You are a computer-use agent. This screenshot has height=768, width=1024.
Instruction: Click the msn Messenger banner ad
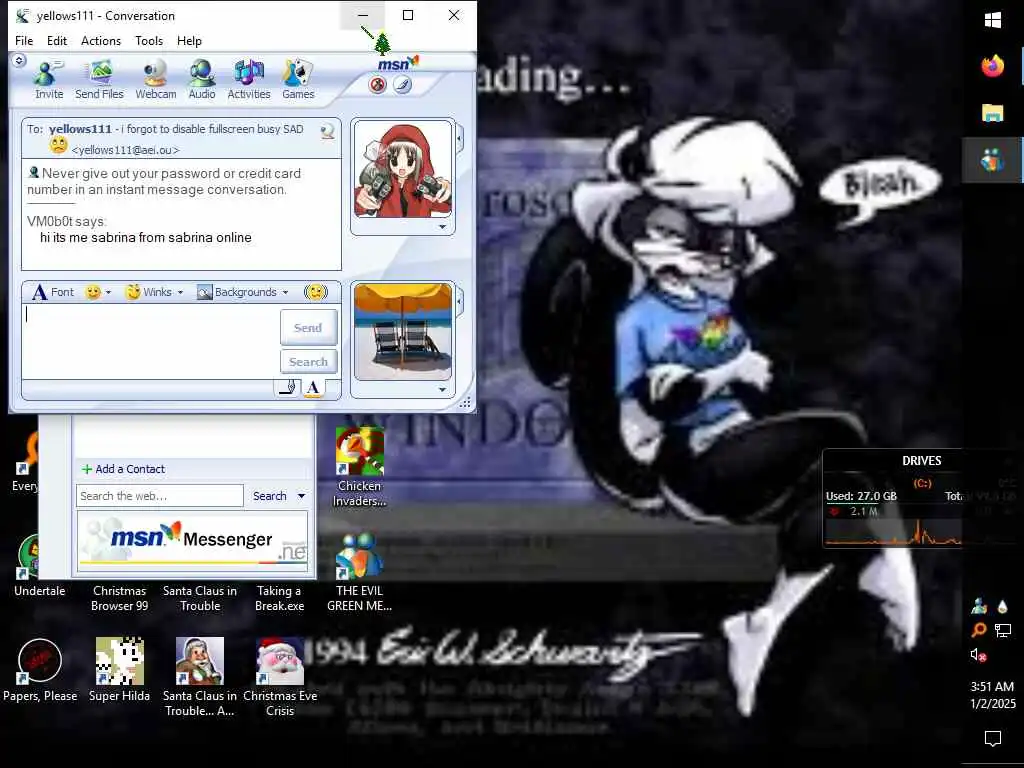coord(193,541)
